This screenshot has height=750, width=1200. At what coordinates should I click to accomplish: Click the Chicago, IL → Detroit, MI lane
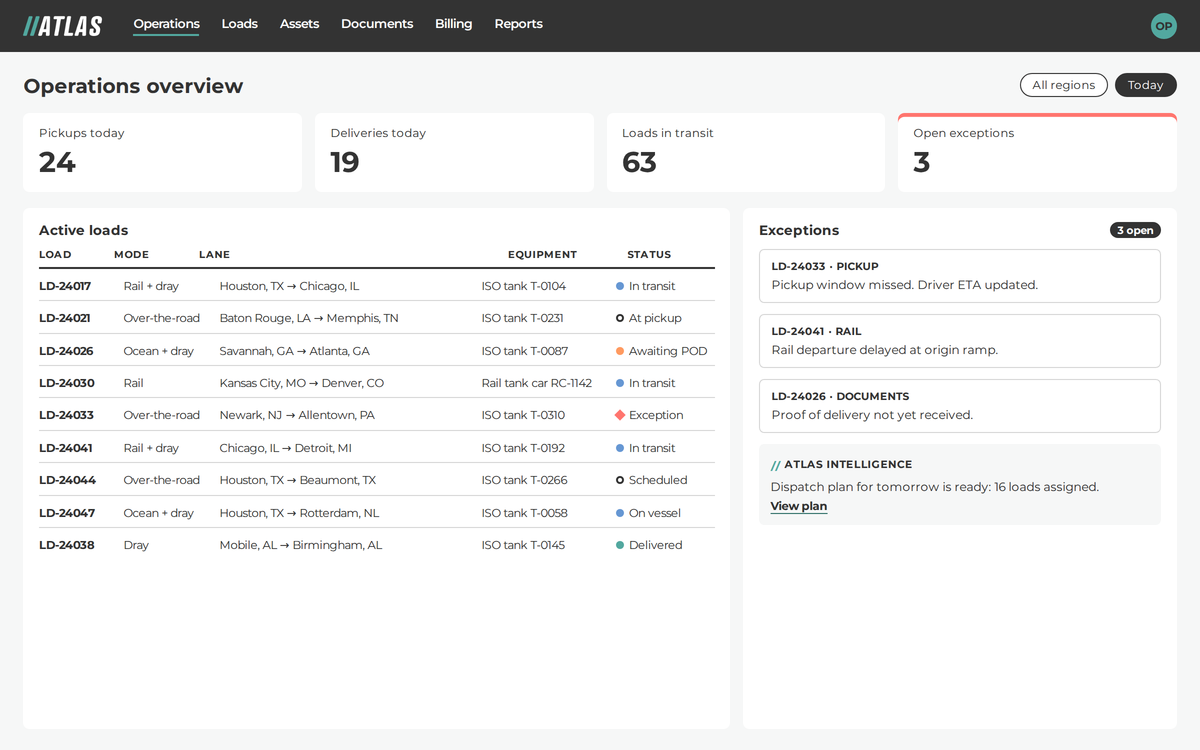pyautogui.click(x=285, y=448)
